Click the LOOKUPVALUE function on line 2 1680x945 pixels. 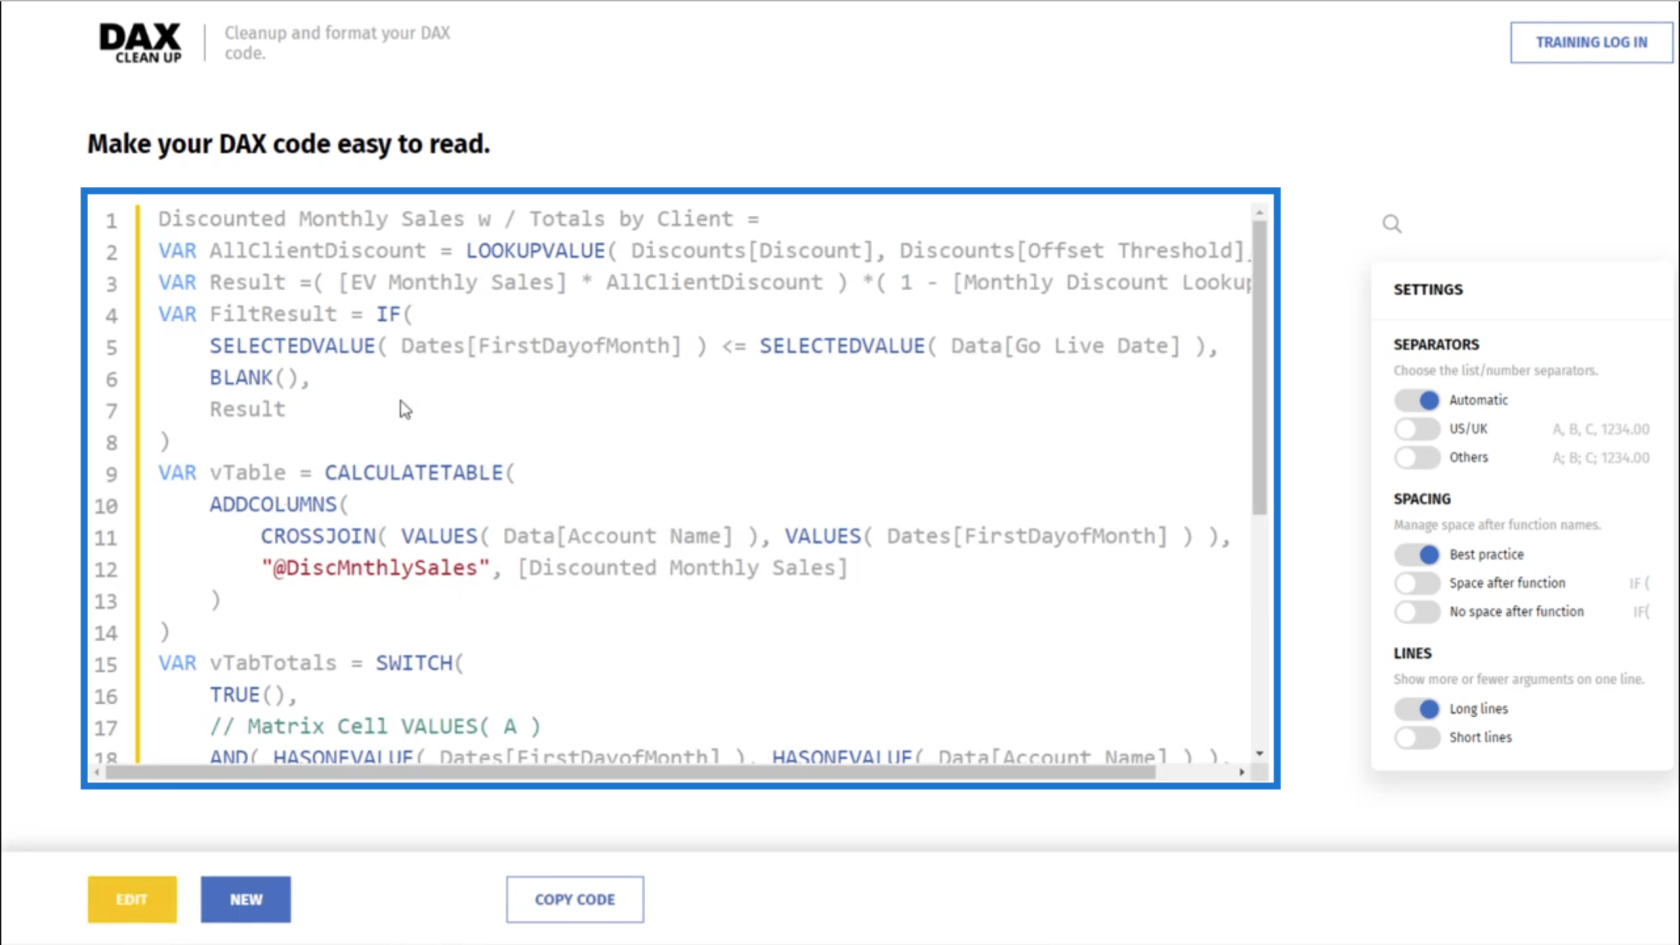point(535,251)
